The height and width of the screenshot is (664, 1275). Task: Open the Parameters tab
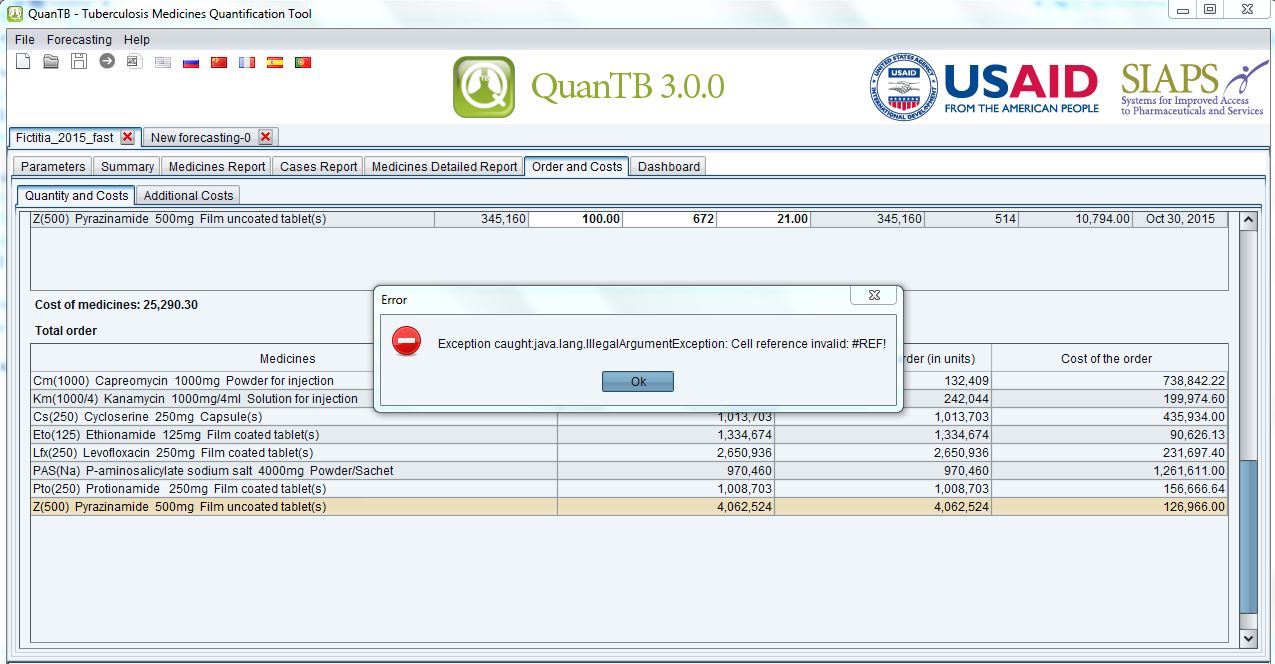[53, 167]
